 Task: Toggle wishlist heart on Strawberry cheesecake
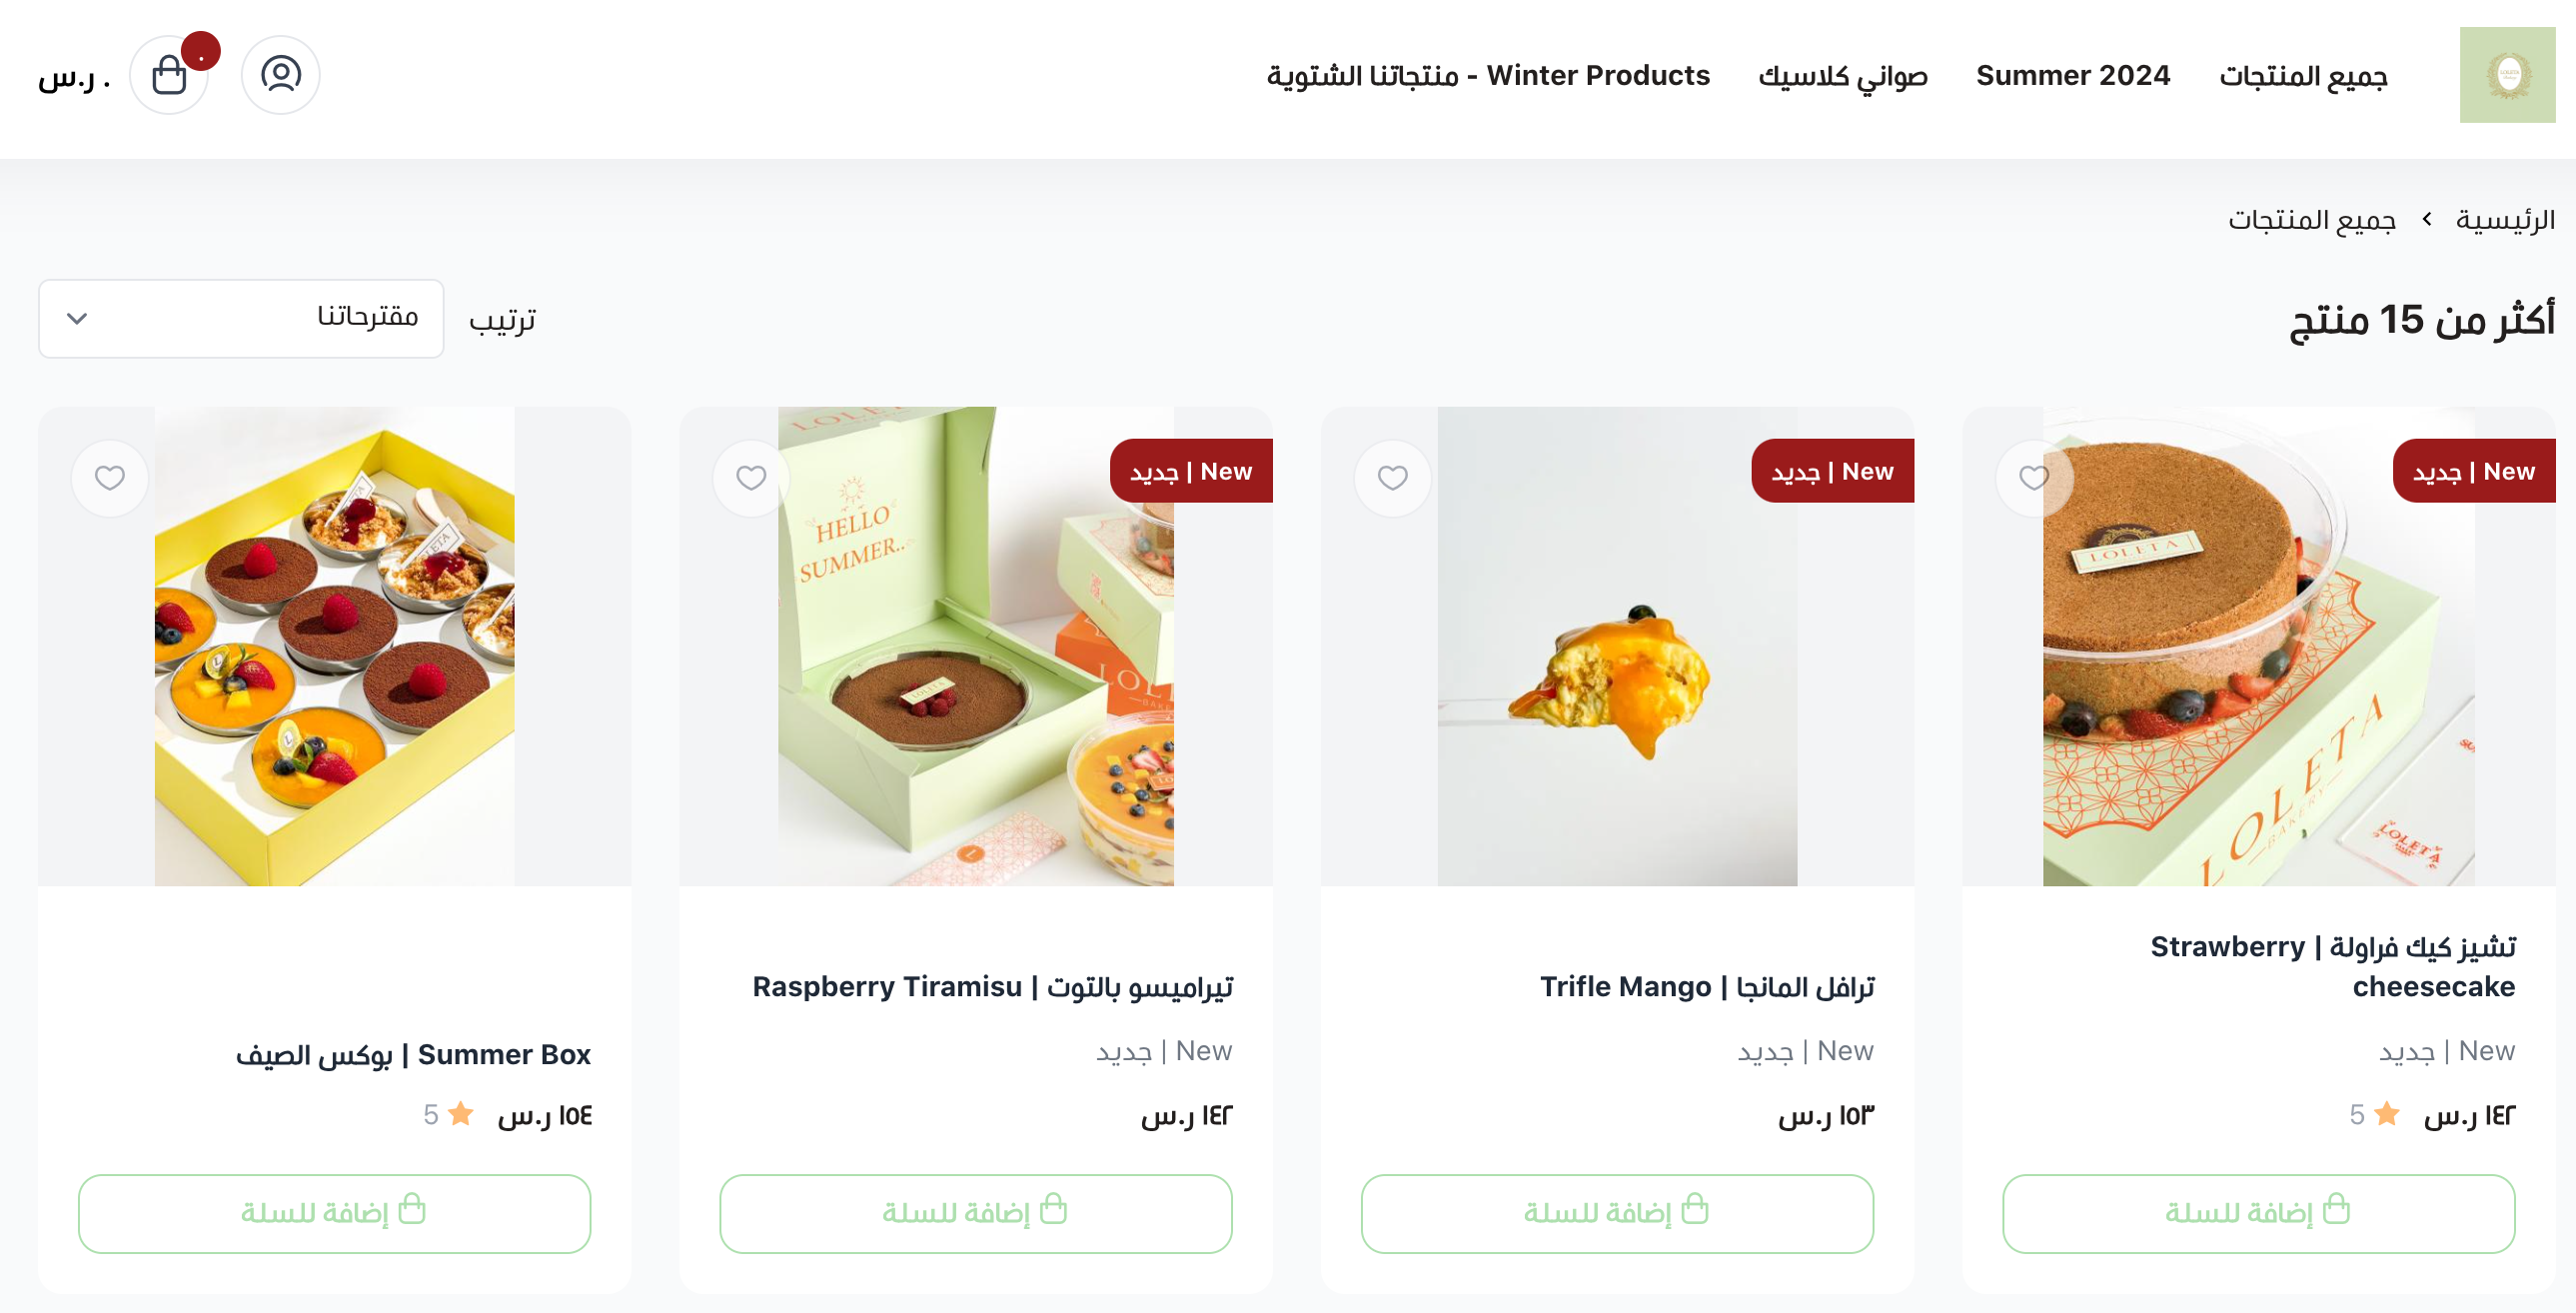(2034, 478)
